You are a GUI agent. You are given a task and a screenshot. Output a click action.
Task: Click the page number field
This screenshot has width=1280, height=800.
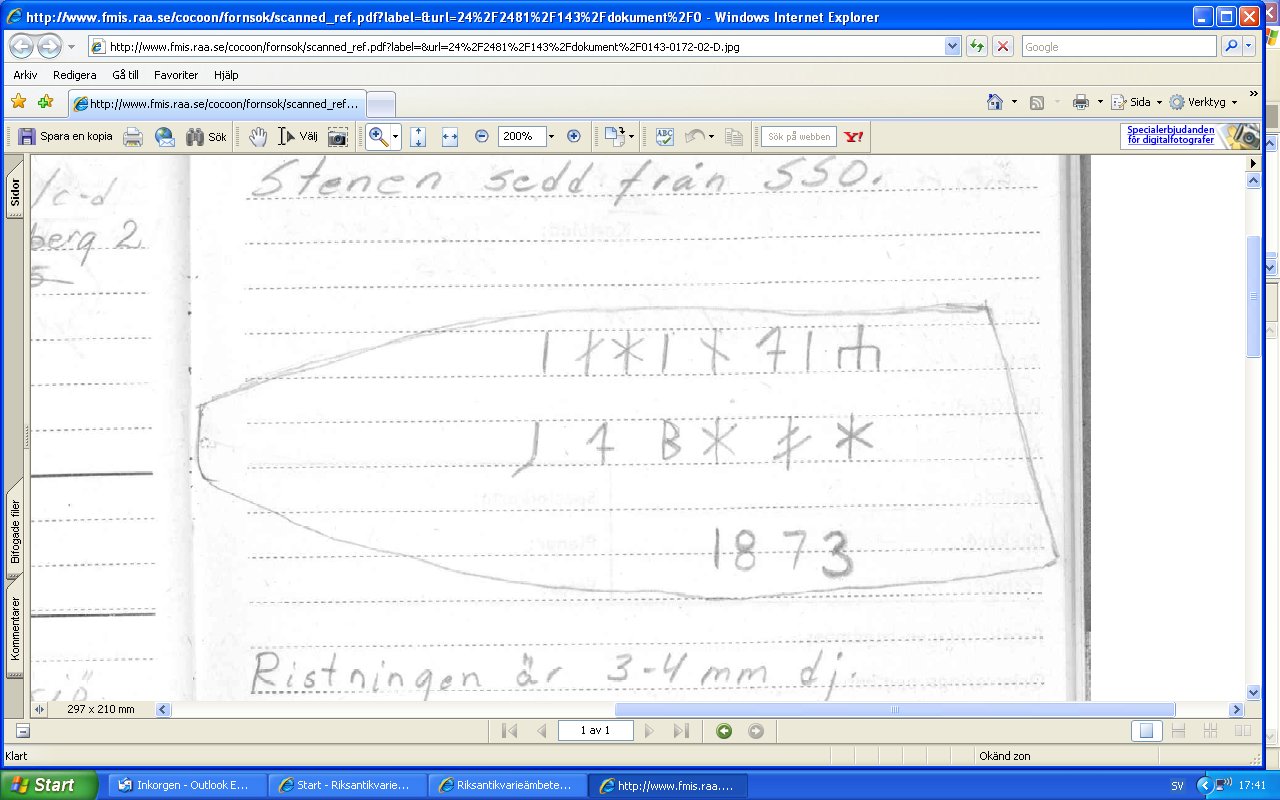click(596, 731)
